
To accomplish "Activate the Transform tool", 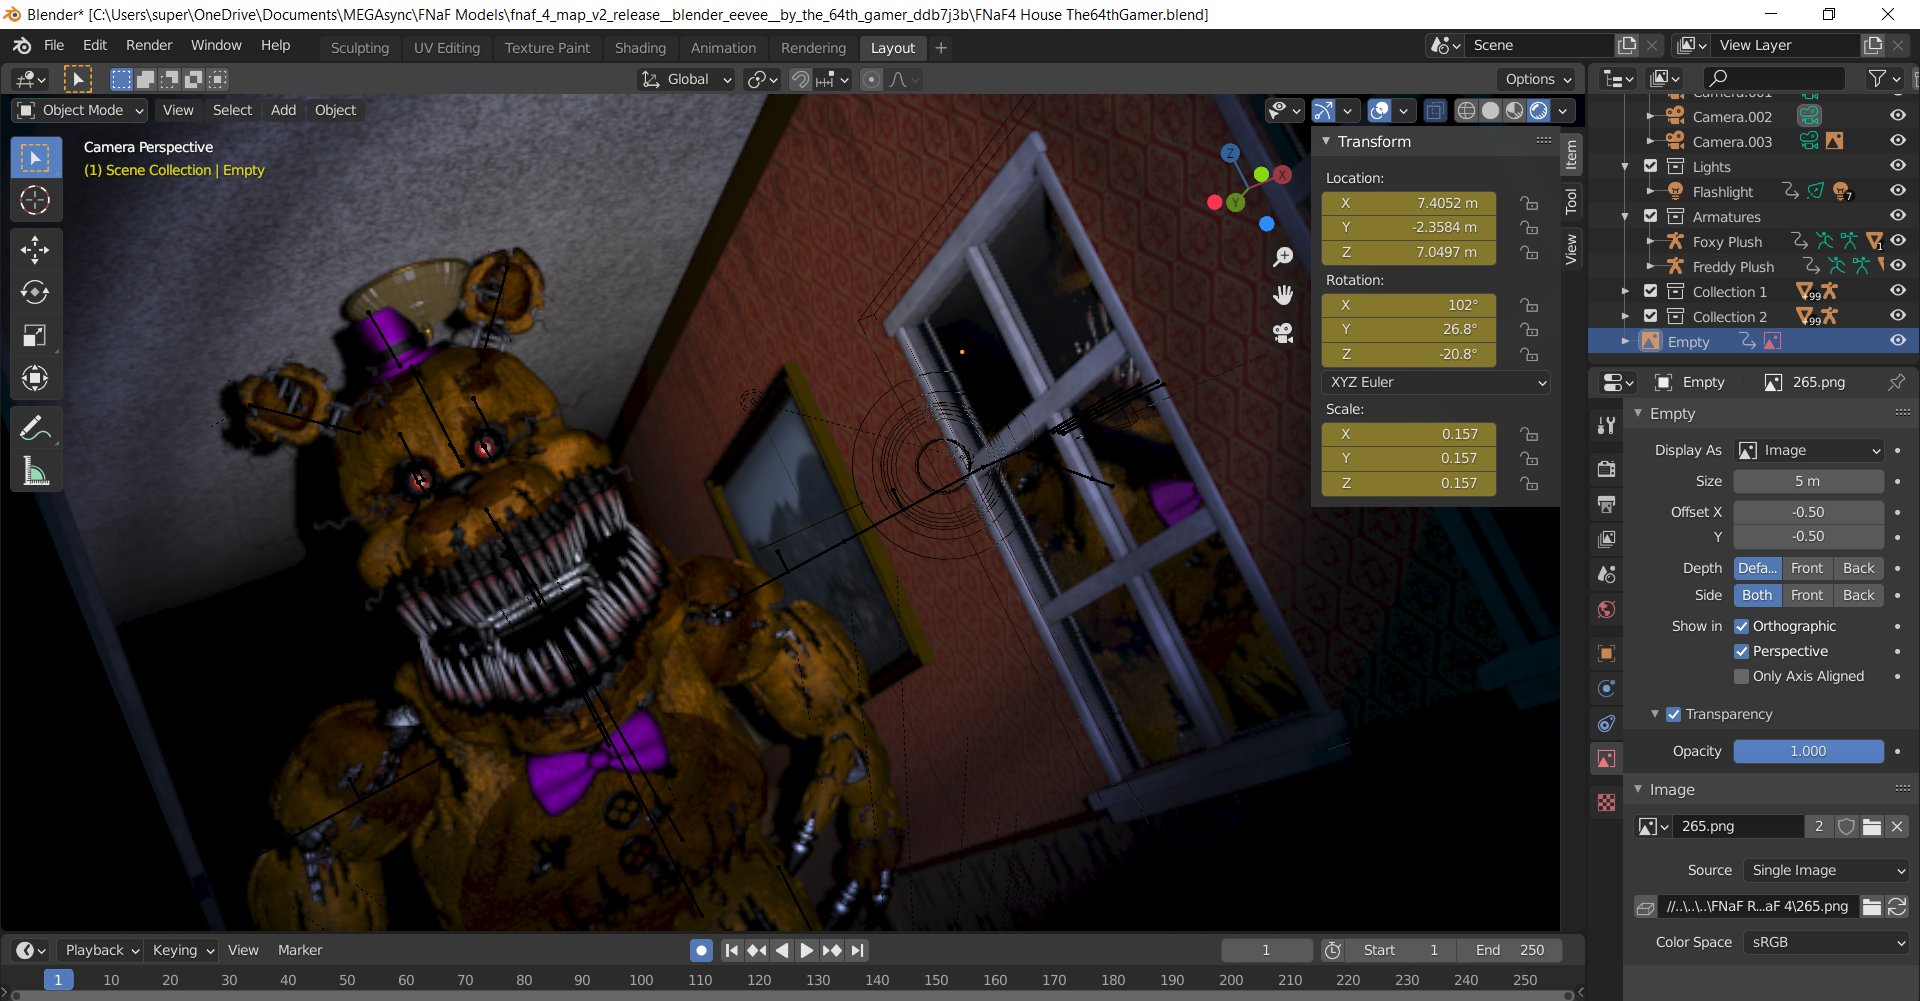I will coord(36,379).
